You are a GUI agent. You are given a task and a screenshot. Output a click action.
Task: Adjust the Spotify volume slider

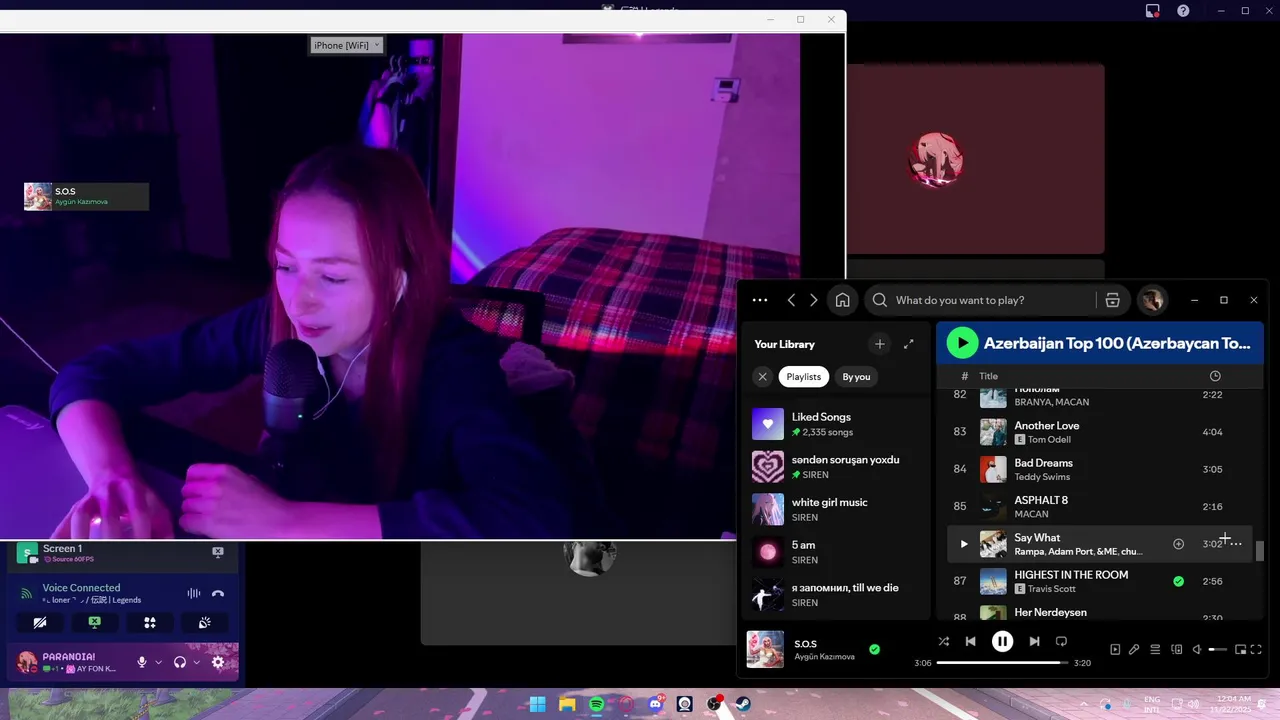(x=1218, y=650)
